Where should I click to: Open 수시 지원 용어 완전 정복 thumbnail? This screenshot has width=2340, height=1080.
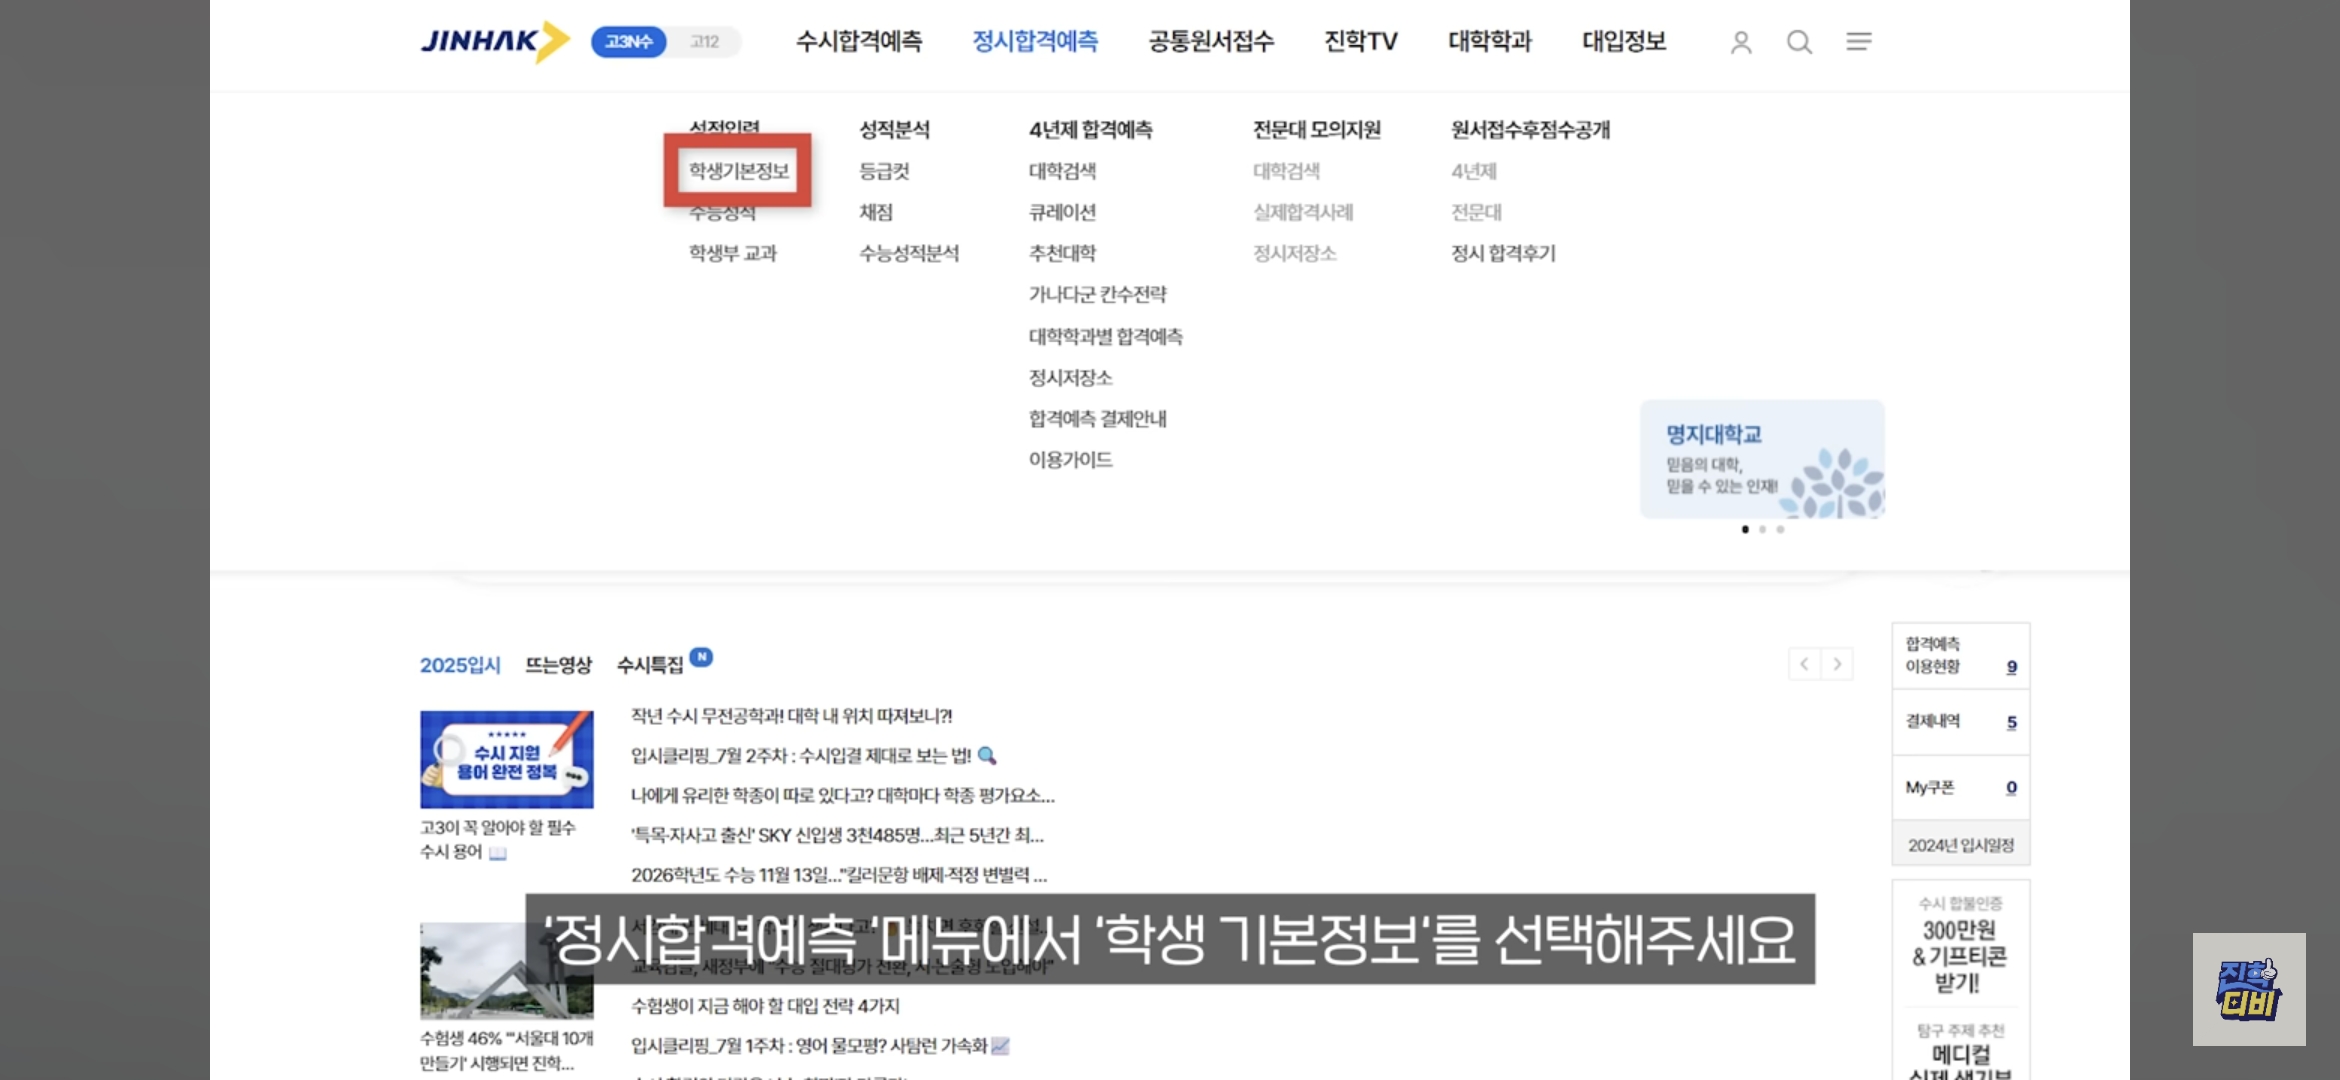pyautogui.click(x=506, y=759)
